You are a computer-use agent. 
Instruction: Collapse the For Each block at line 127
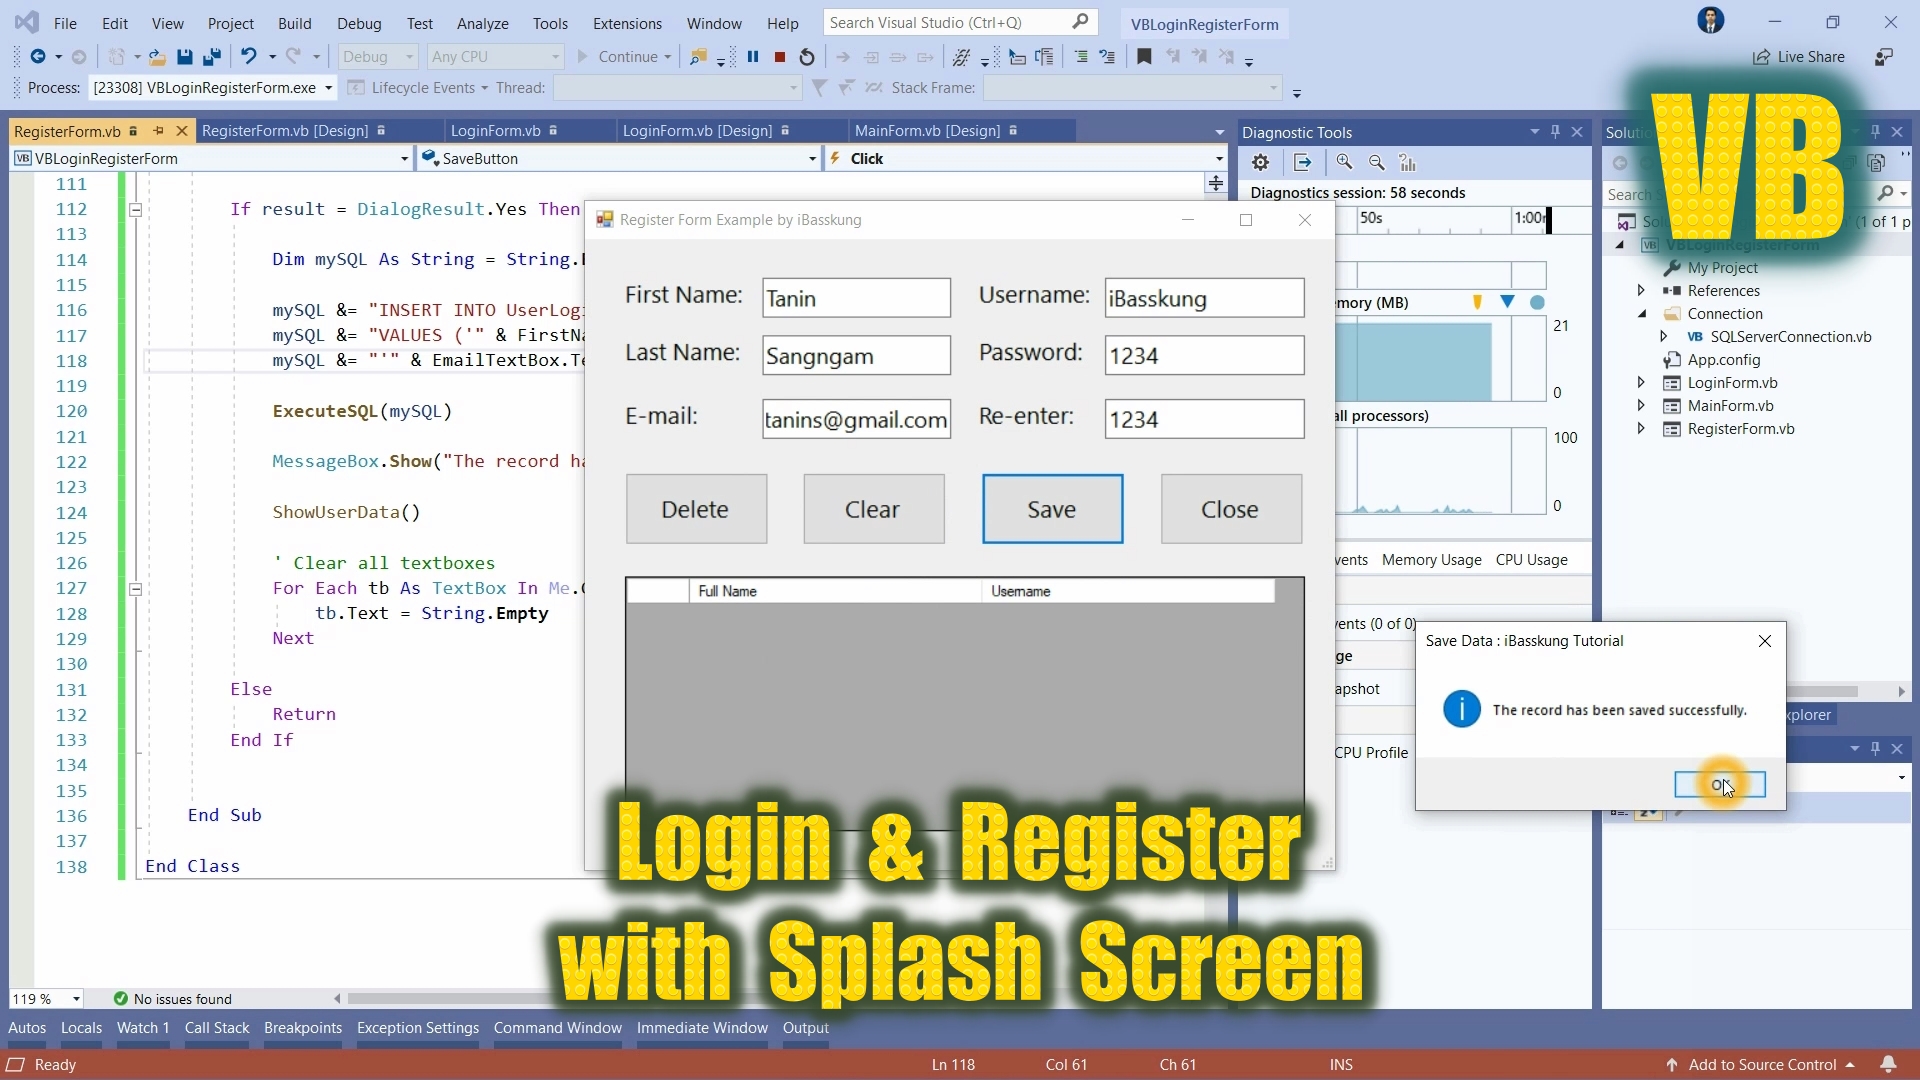pos(136,589)
